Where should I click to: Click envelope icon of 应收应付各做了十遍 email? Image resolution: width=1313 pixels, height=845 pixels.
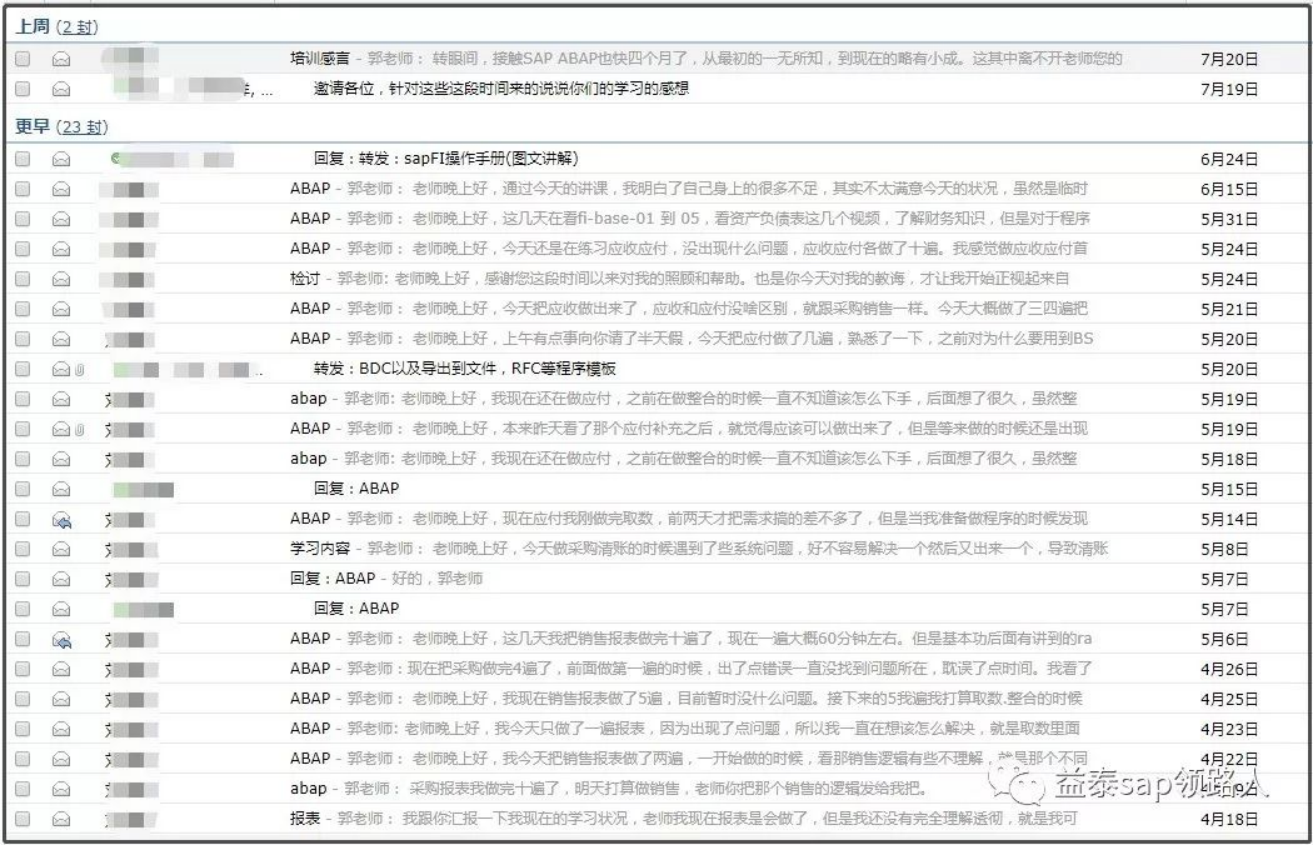click(61, 249)
